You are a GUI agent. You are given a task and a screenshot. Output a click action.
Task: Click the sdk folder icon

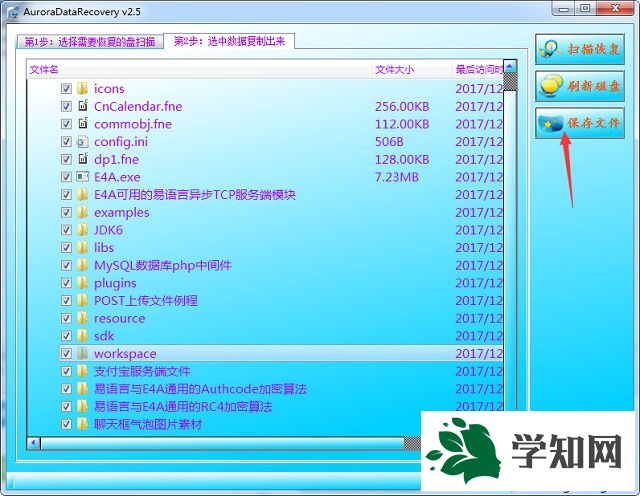pyautogui.click(x=82, y=336)
